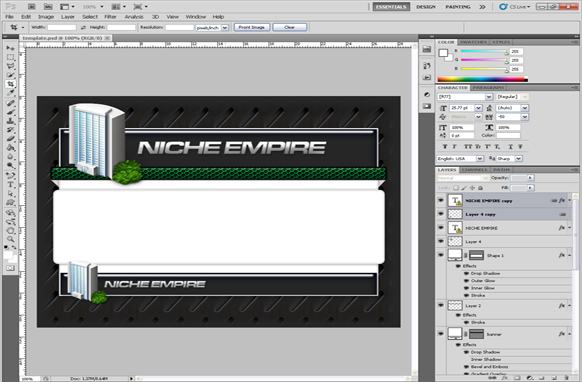Select the Rectangular Marquee tool
582x382 pixels.
click(x=10, y=57)
